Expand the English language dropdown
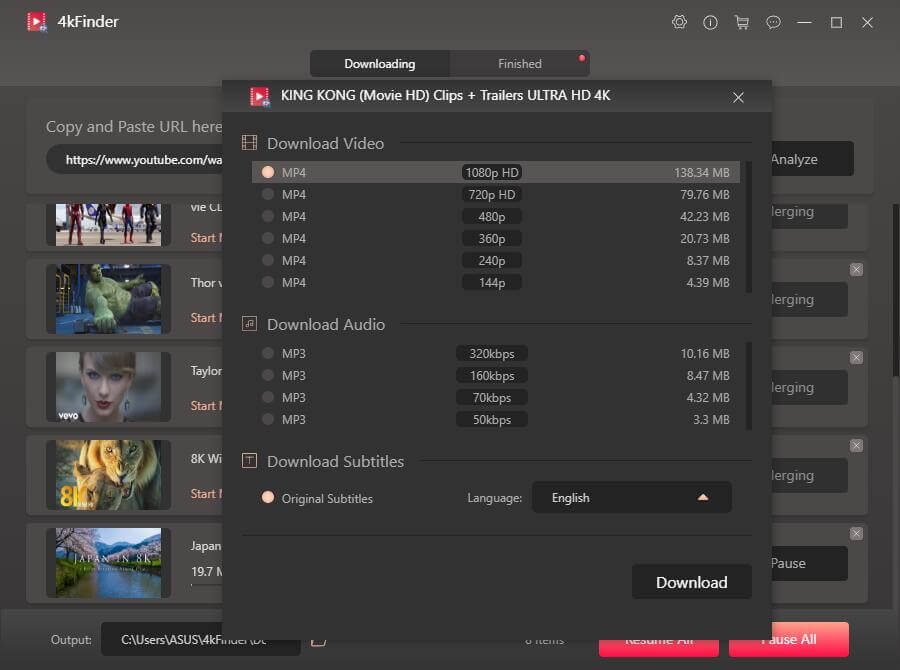Image resolution: width=900 pixels, height=670 pixels. (x=631, y=497)
